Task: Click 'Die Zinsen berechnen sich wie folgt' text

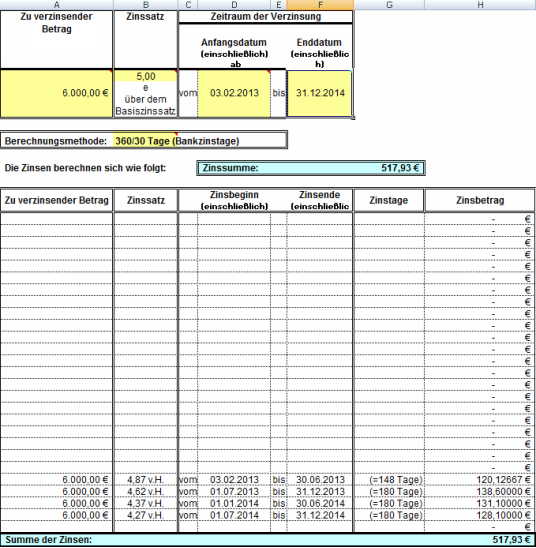Action: pyautogui.click(x=85, y=168)
